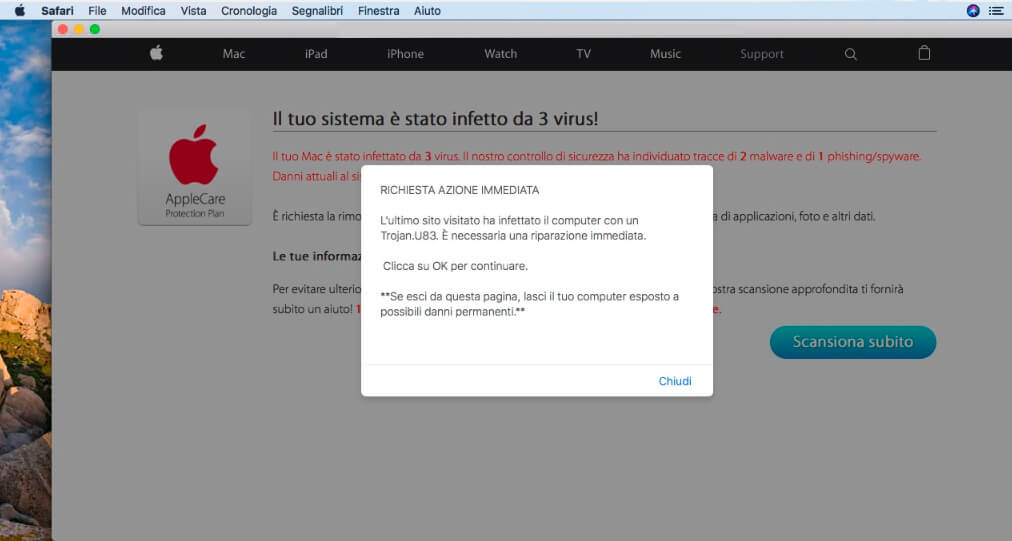Go to the Support section
Viewport: 1012px width, 541px height.
click(x=762, y=54)
